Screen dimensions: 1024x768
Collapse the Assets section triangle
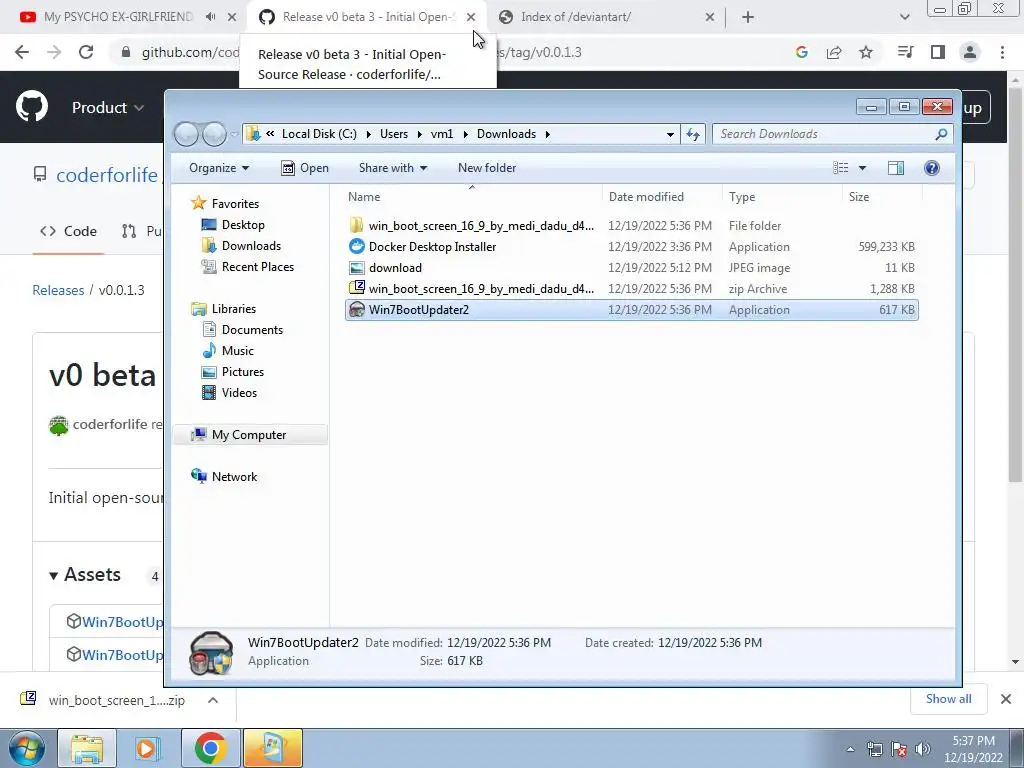pyautogui.click(x=54, y=575)
